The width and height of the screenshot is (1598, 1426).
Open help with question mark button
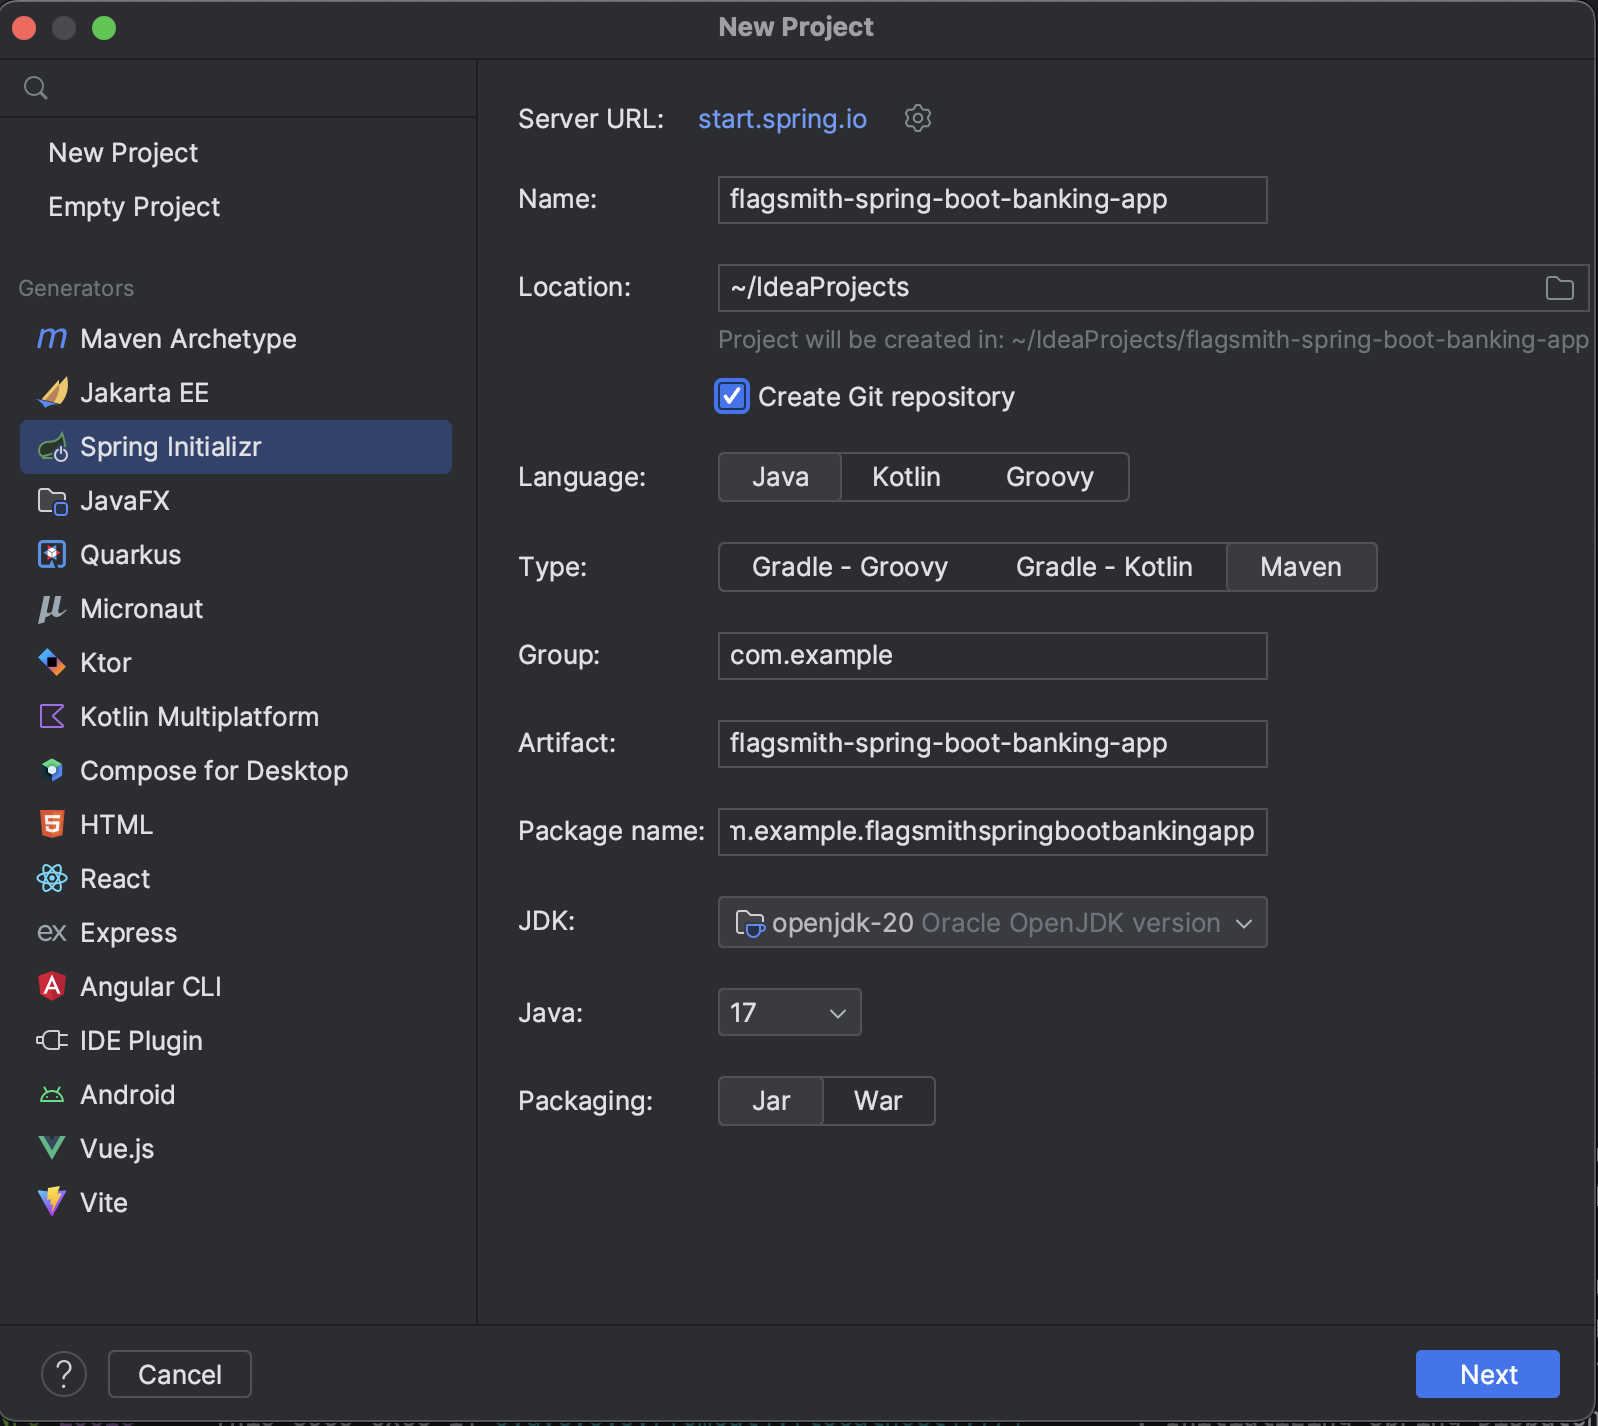64,1374
